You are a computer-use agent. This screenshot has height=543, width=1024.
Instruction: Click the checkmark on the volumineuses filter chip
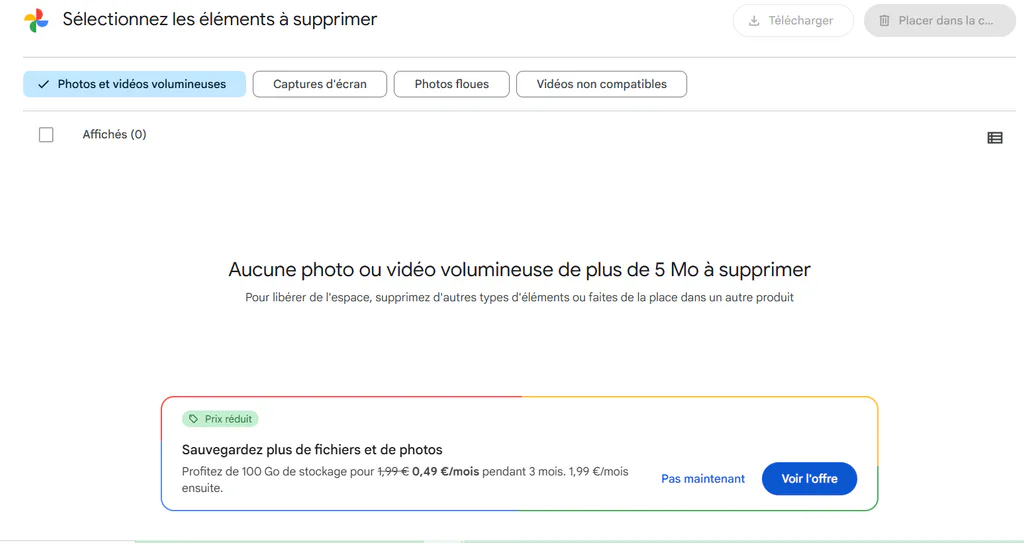pos(43,84)
